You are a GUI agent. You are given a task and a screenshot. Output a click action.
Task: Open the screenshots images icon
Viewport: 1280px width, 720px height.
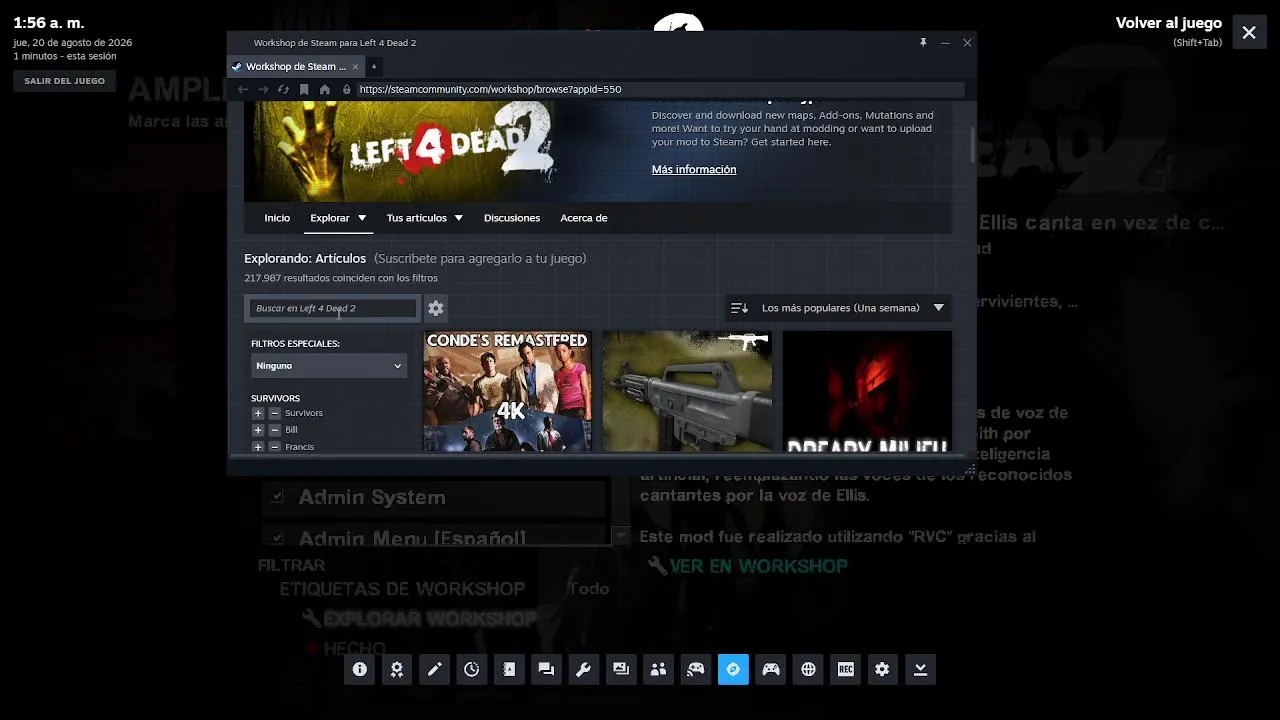[621, 670]
